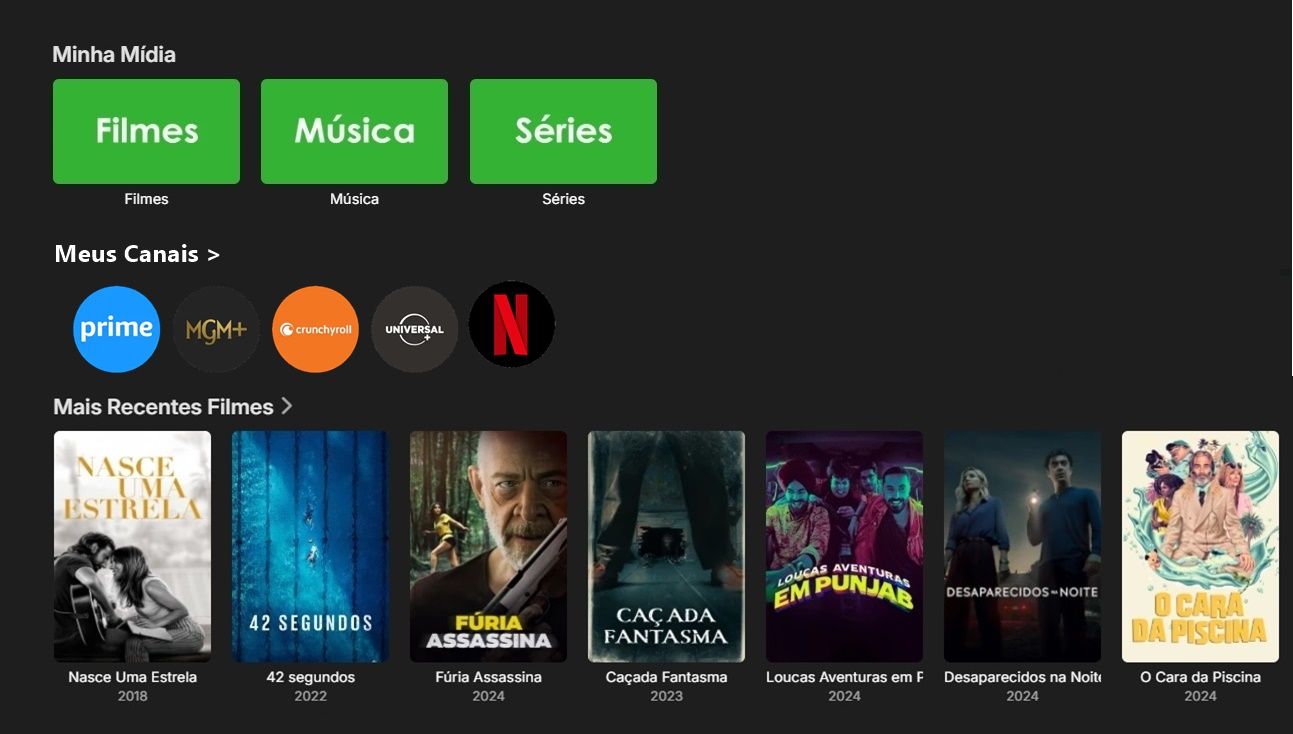Image resolution: width=1293 pixels, height=734 pixels.
Task: Click the Mais Recentes Filmes heading
Action: tap(163, 407)
